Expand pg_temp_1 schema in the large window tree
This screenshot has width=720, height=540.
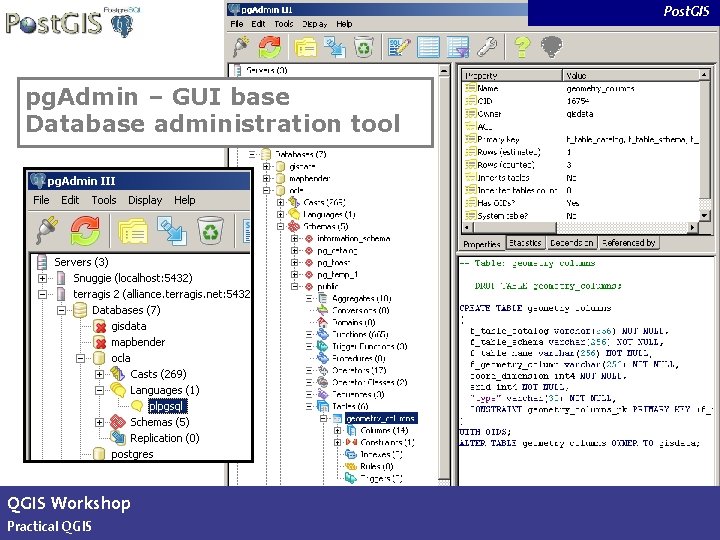pyautogui.click(x=295, y=275)
